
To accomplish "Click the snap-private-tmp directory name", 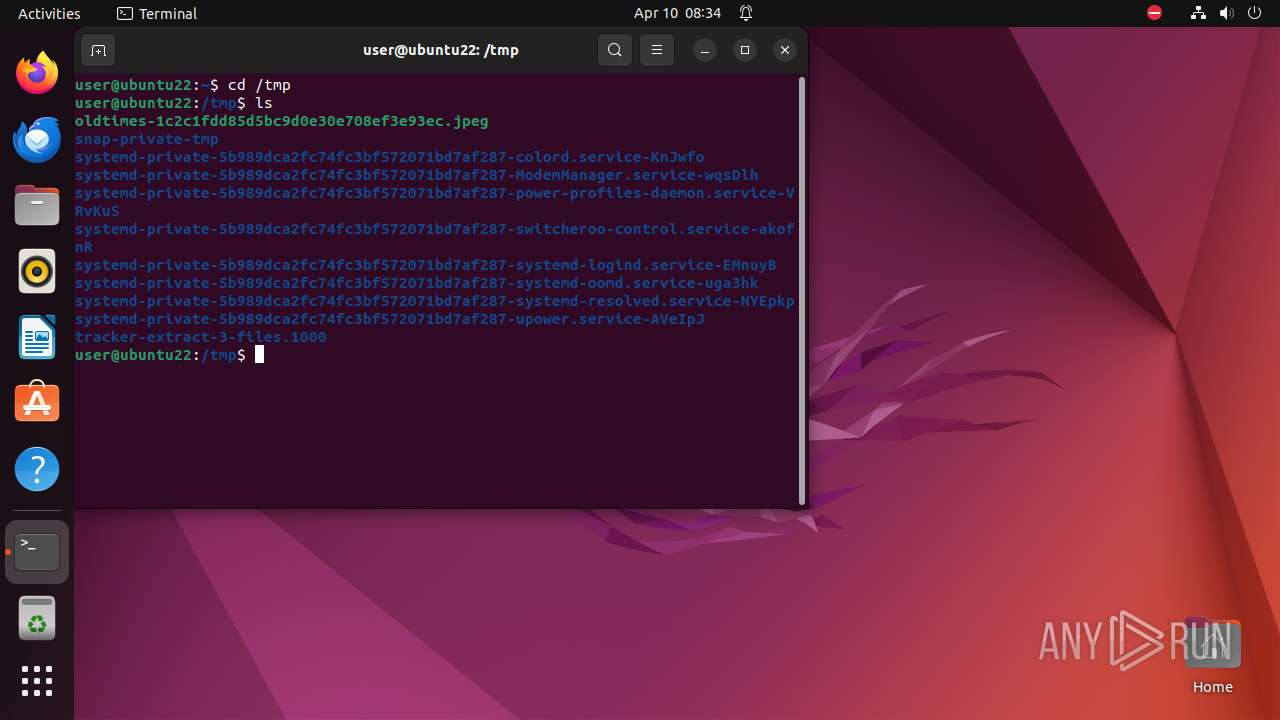I will (x=147, y=139).
